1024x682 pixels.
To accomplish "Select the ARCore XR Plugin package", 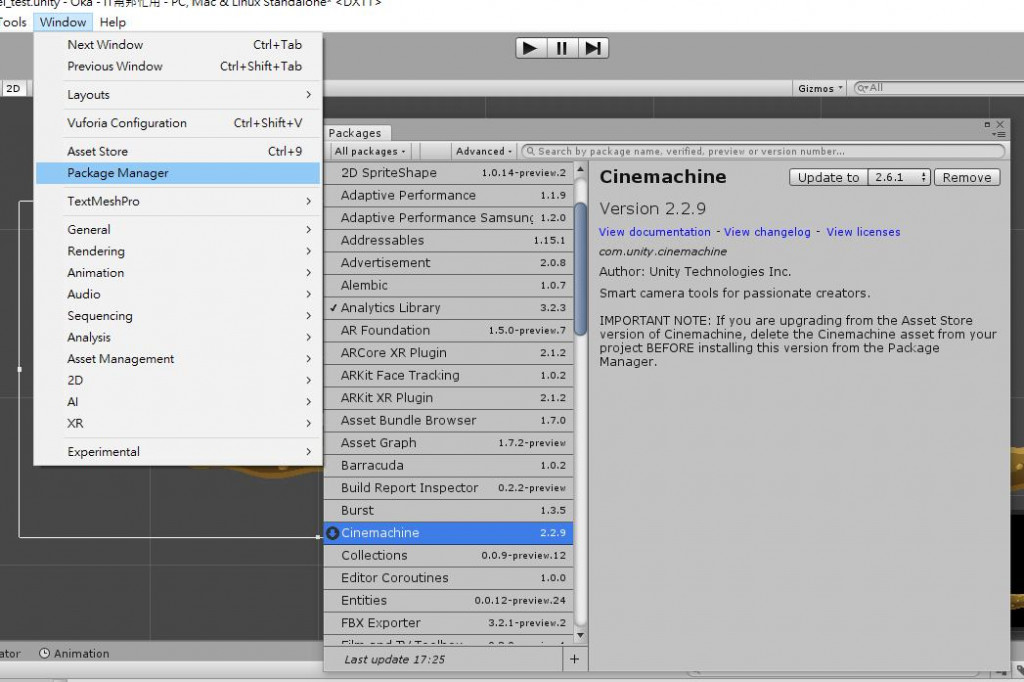I will (449, 353).
